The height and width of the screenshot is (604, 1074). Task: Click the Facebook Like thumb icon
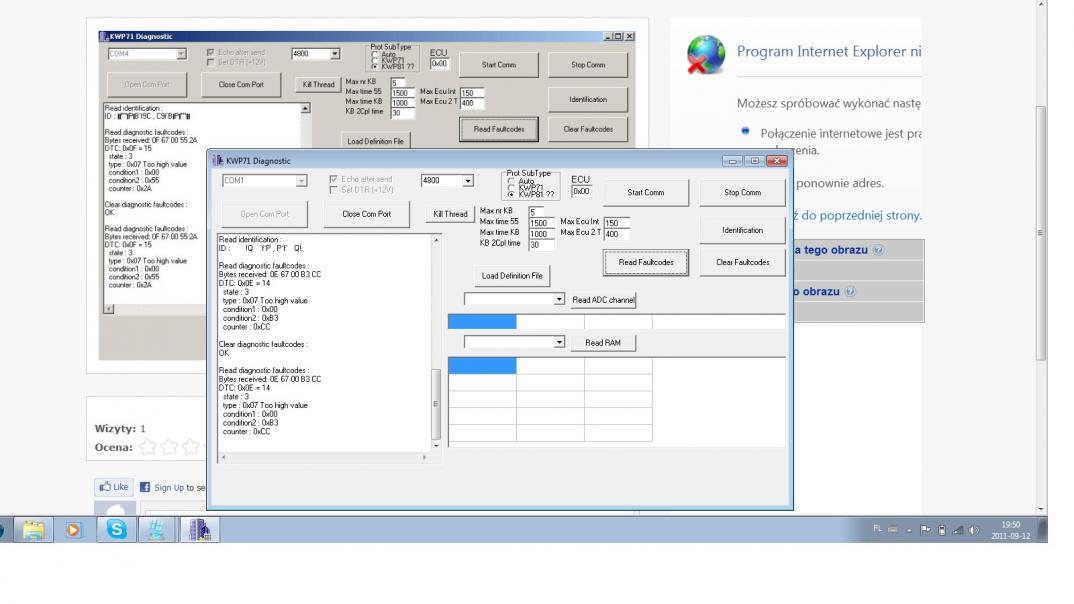click(105, 487)
